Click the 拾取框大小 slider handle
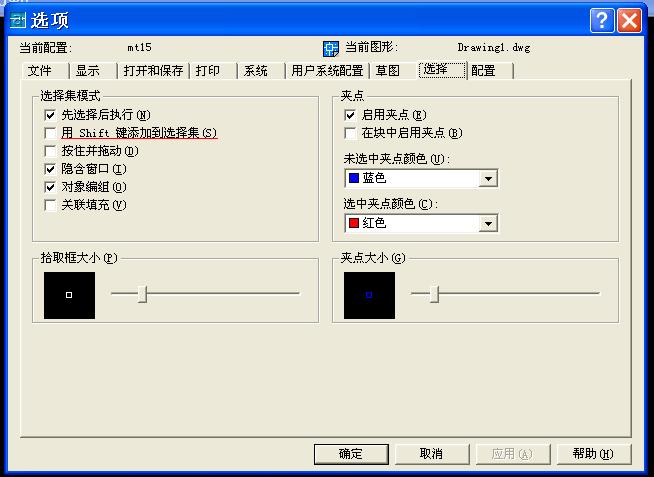The image size is (654, 477). pos(142,294)
